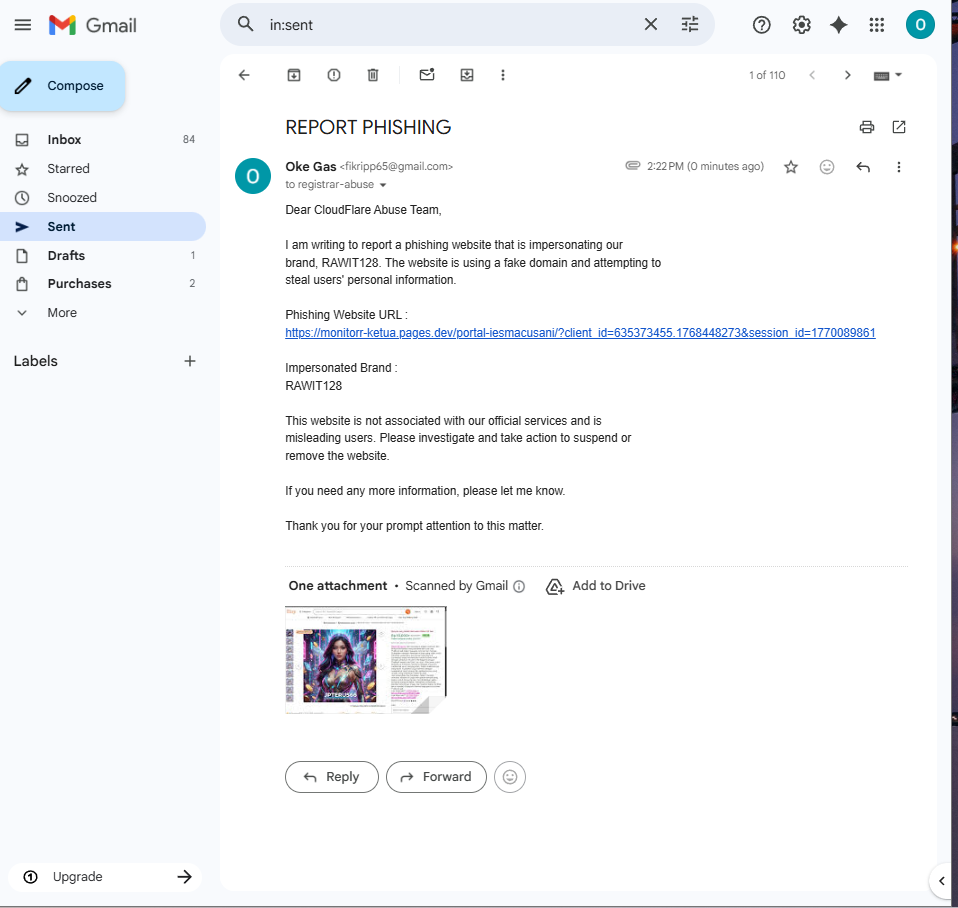This screenshot has height=908, width=958.
Task: Open Snoozed folder
Action: point(103,197)
